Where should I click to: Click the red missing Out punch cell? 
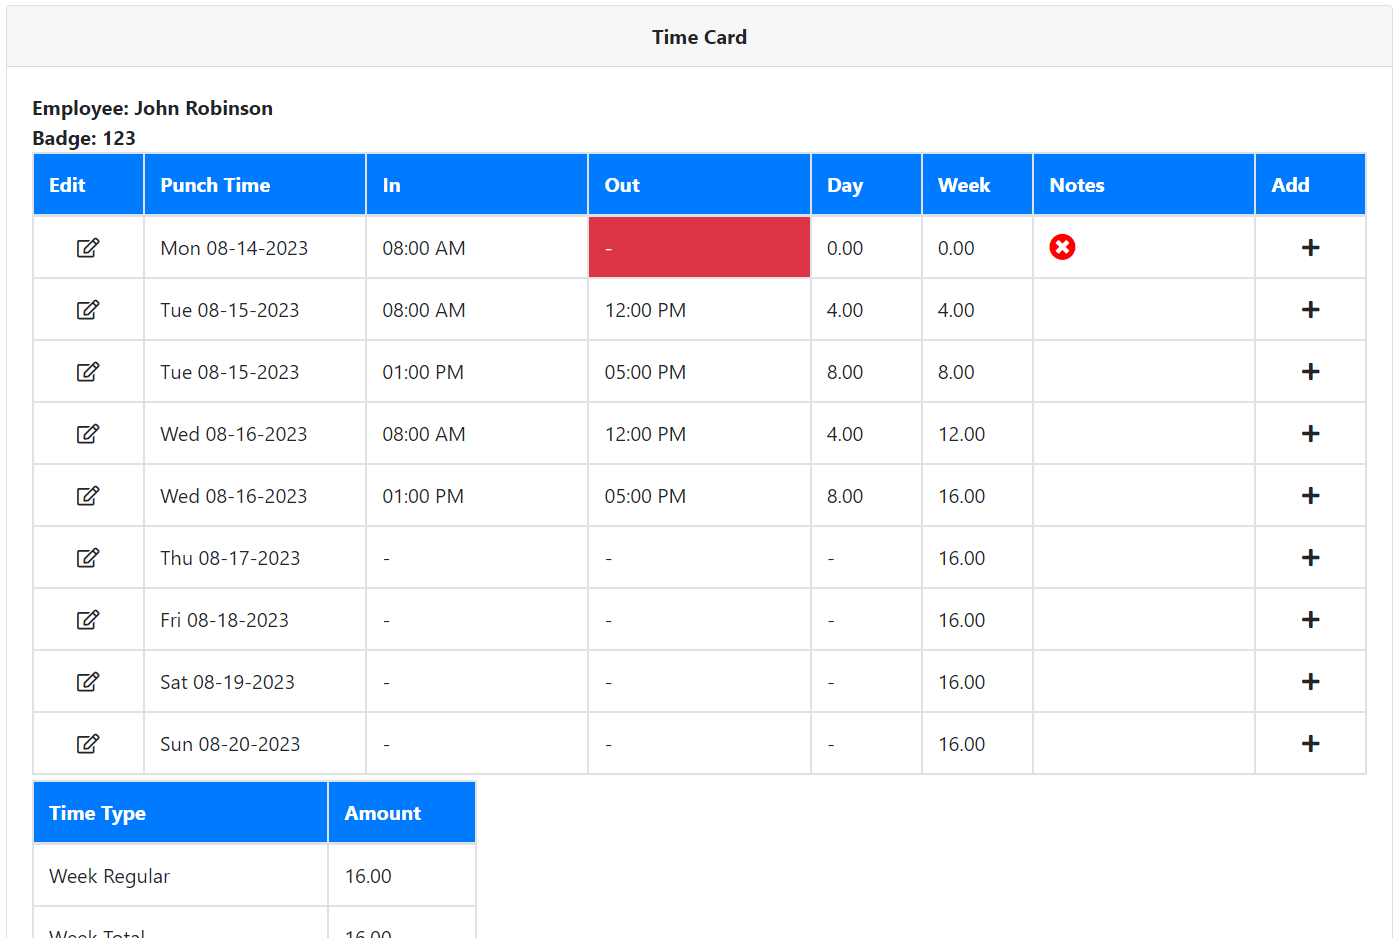click(698, 247)
